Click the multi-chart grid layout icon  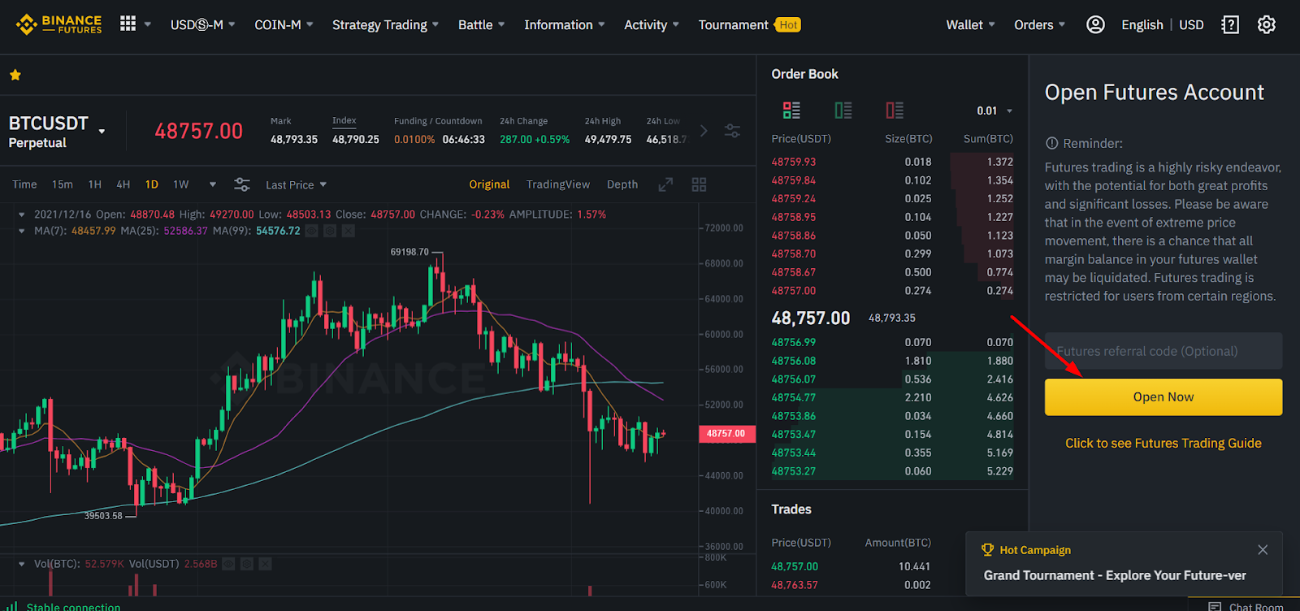699,184
